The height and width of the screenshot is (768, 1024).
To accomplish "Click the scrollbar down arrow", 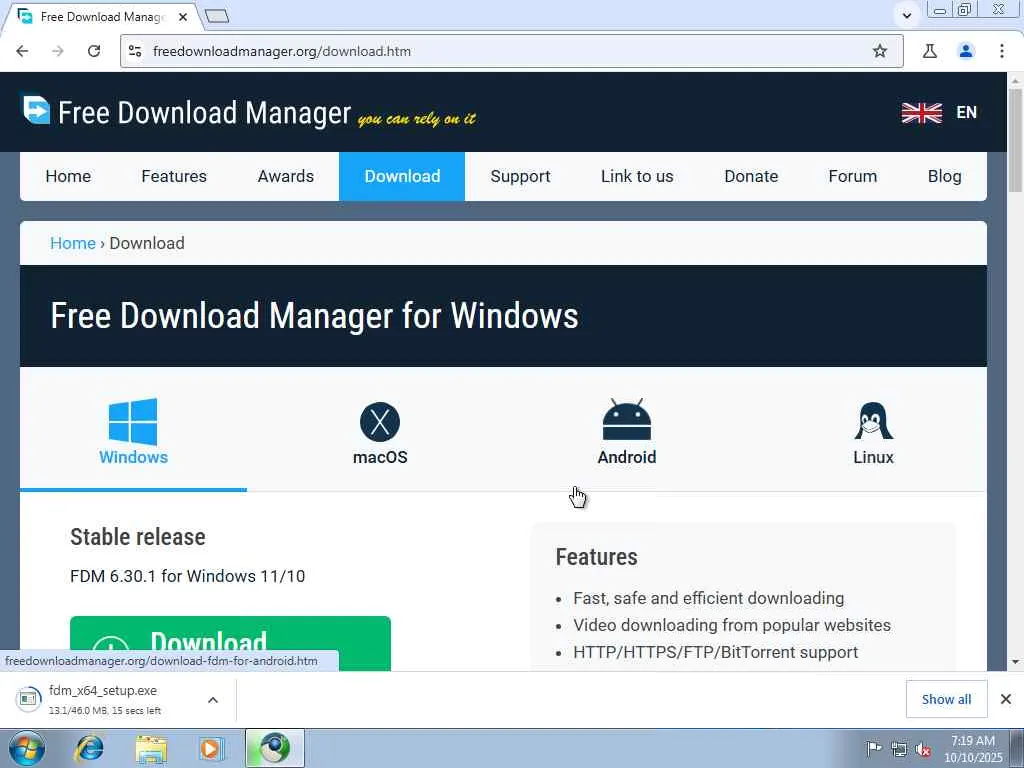I will coord(1016,662).
